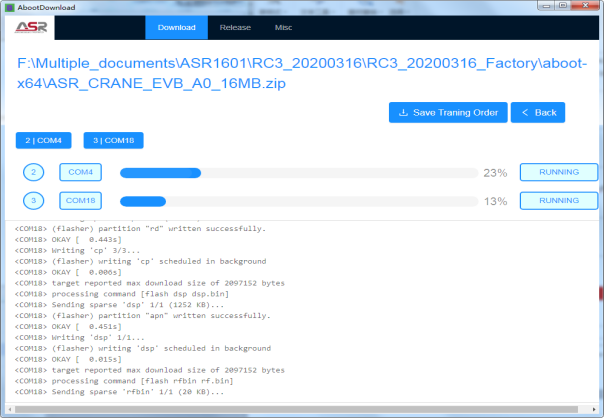Click the left chevron on Back button
605x419 pixels.
click(x=525, y=113)
